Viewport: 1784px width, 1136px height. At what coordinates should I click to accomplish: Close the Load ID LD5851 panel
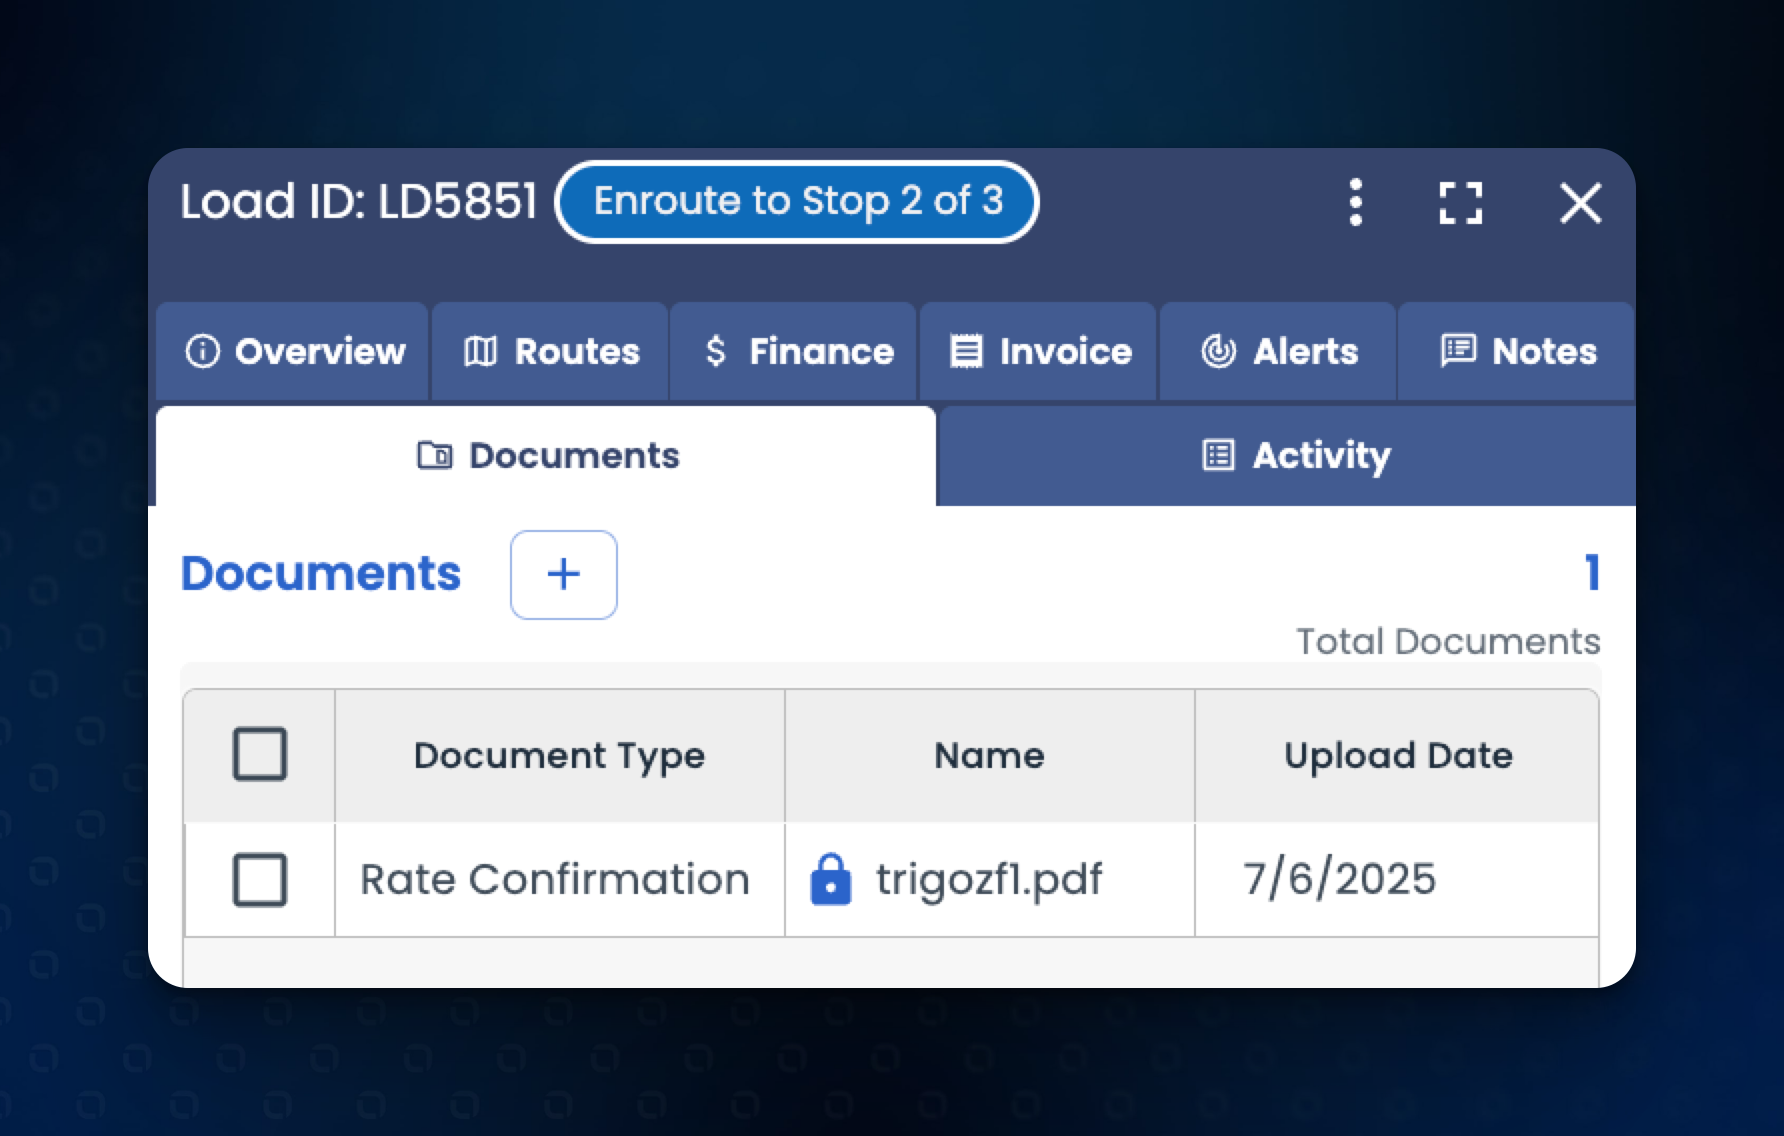tap(1580, 203)
